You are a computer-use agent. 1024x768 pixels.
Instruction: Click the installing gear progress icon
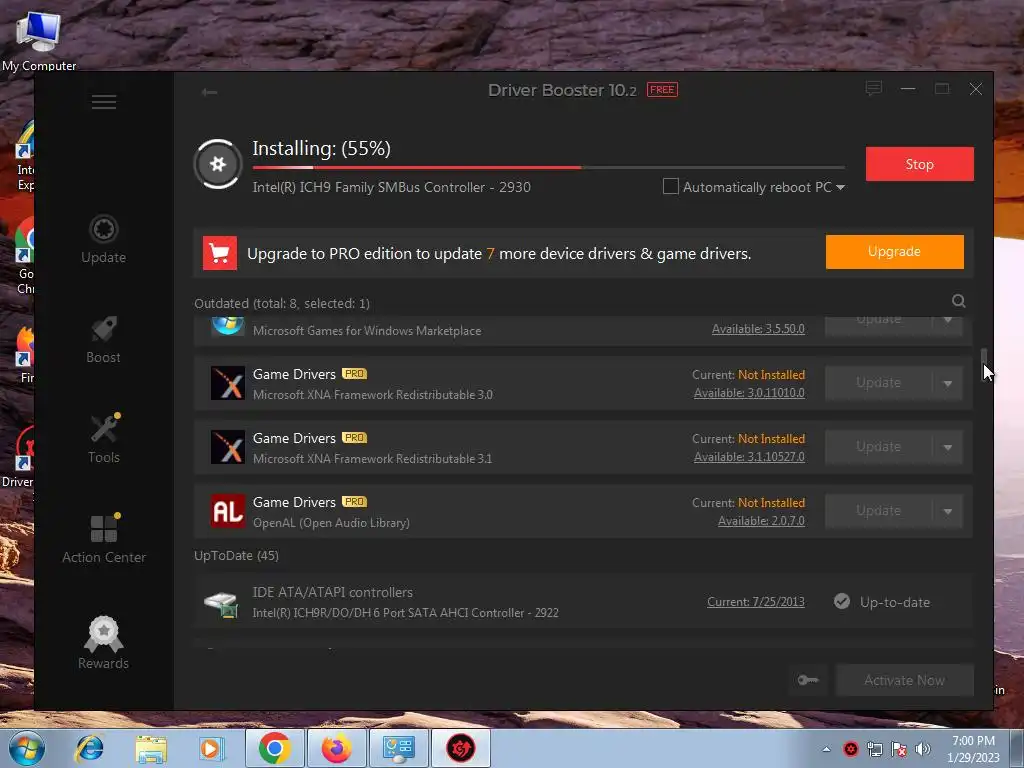point(218,164)
